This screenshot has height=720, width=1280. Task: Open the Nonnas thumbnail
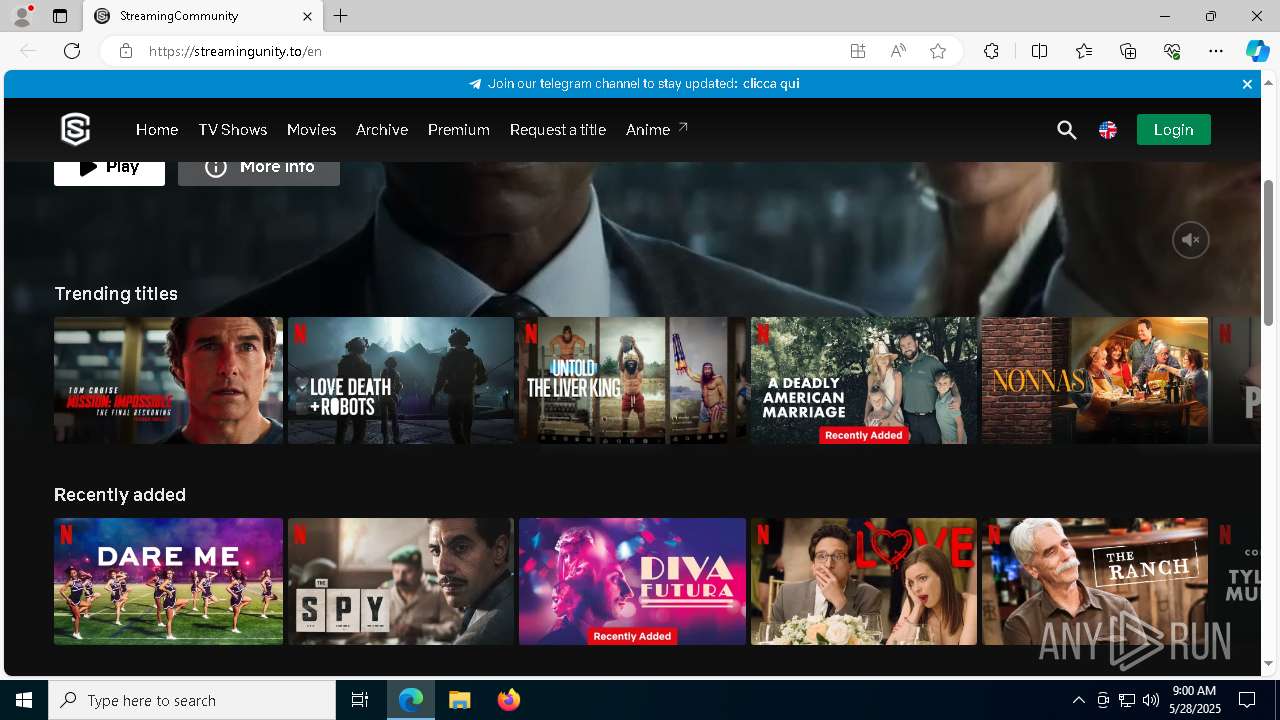1094,380
